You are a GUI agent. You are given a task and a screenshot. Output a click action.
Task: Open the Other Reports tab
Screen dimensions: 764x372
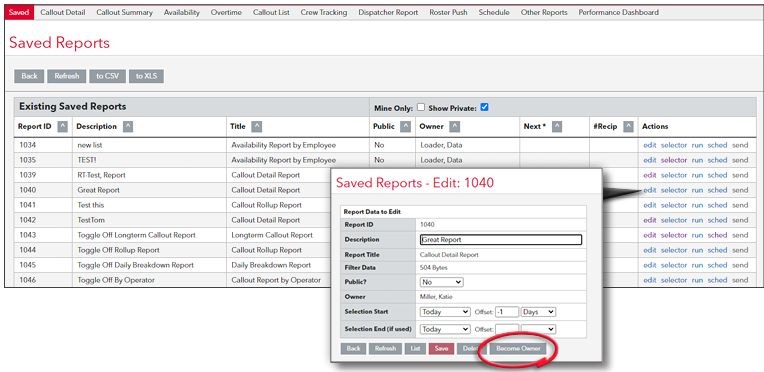(544, 13)
